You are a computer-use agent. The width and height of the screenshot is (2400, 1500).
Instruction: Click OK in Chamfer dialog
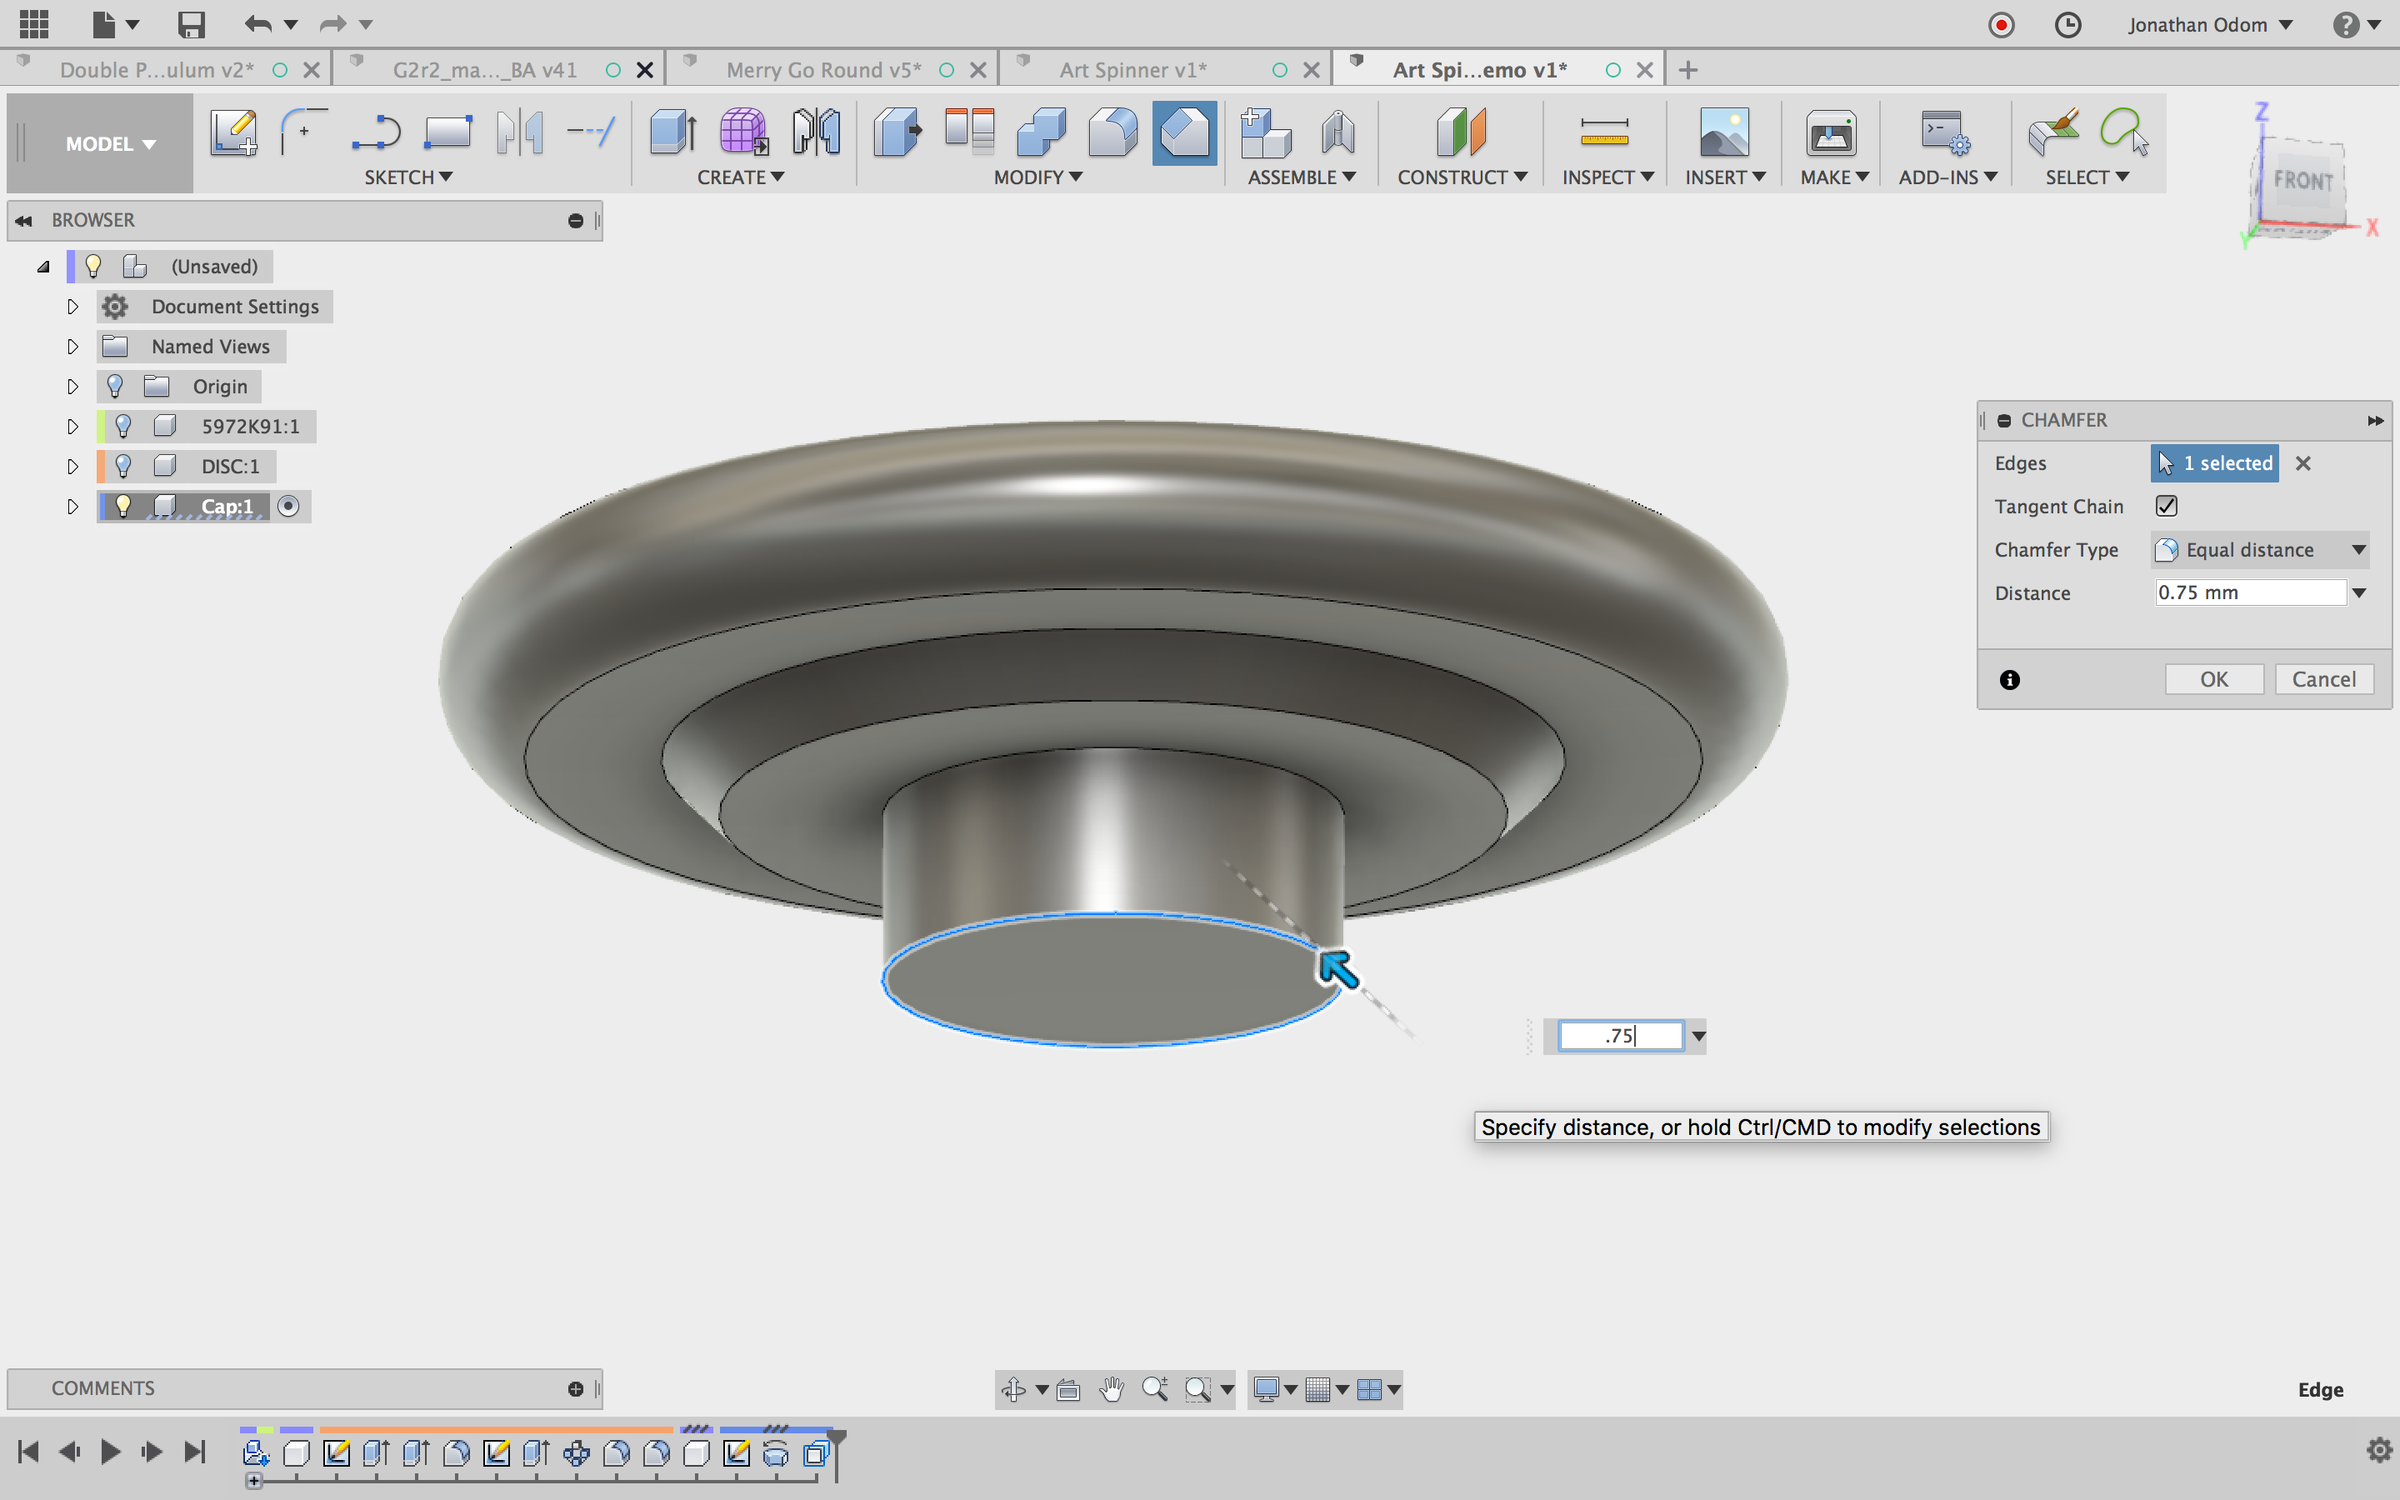[x=2213, y=679]
